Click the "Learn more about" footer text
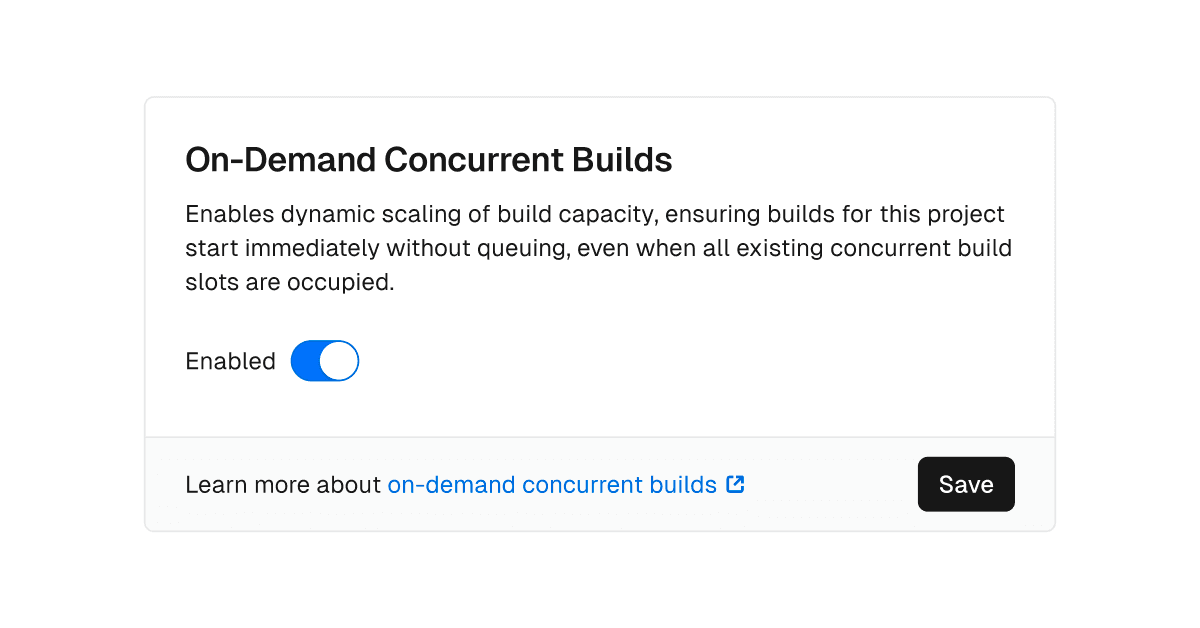 (283, 485)
